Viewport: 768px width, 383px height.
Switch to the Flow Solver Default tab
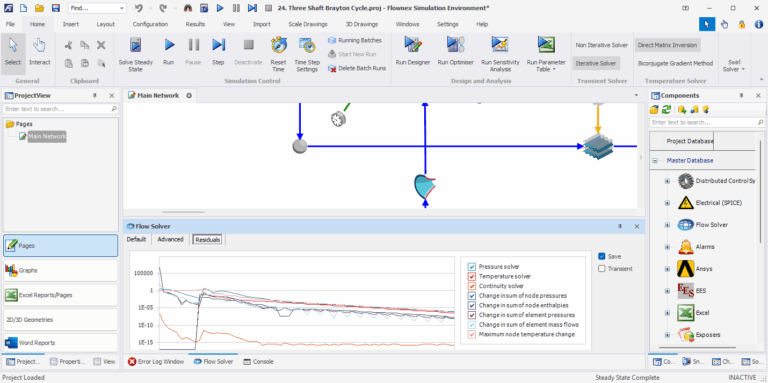point(136,239)
